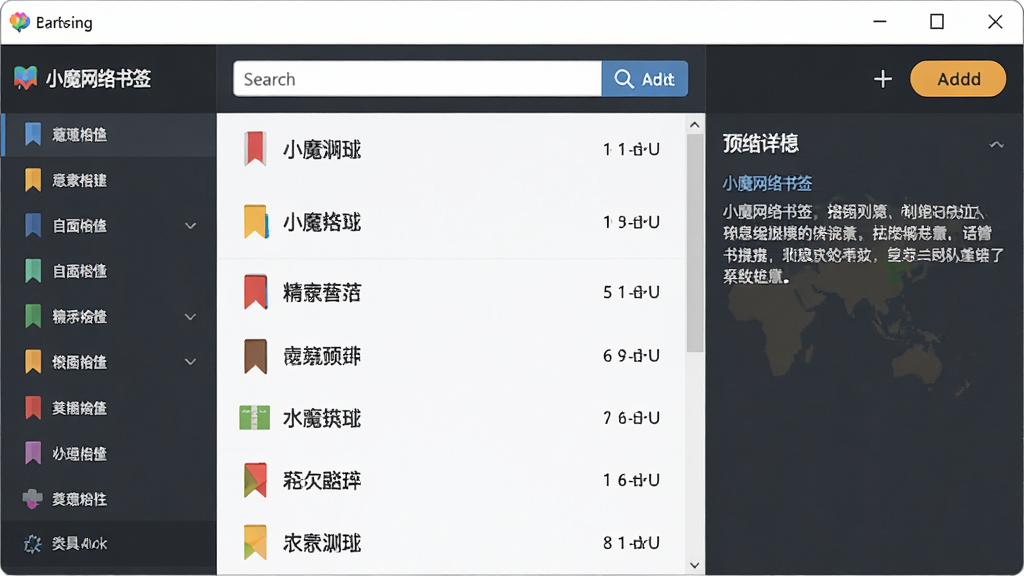Image resolution: width=1024 pixels, height=576 pixels.
Task: Click the row value starting with '1 6-'
Action: pyautogui.click(x=631, y=480)
